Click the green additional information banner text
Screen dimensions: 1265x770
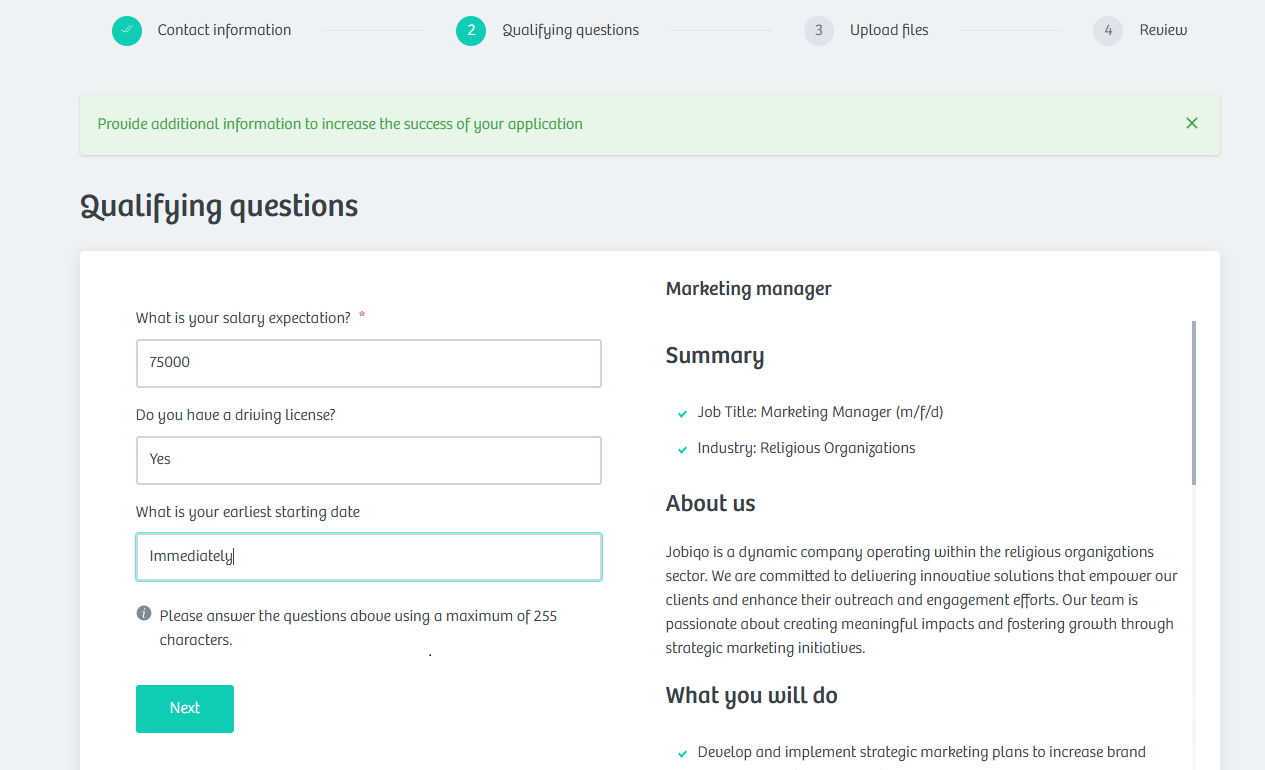pos(340,124)
